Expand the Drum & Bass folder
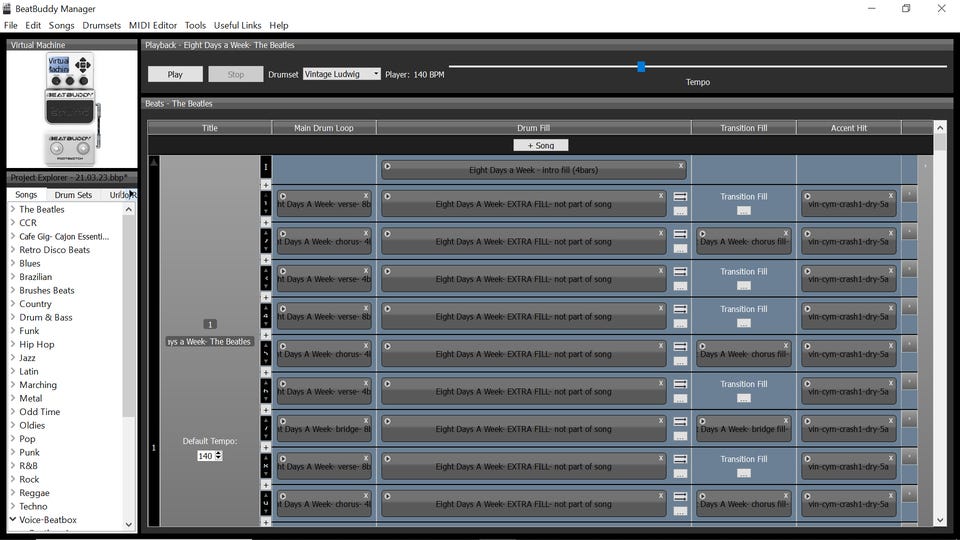 pyautogui.click(x=13, y=317)
